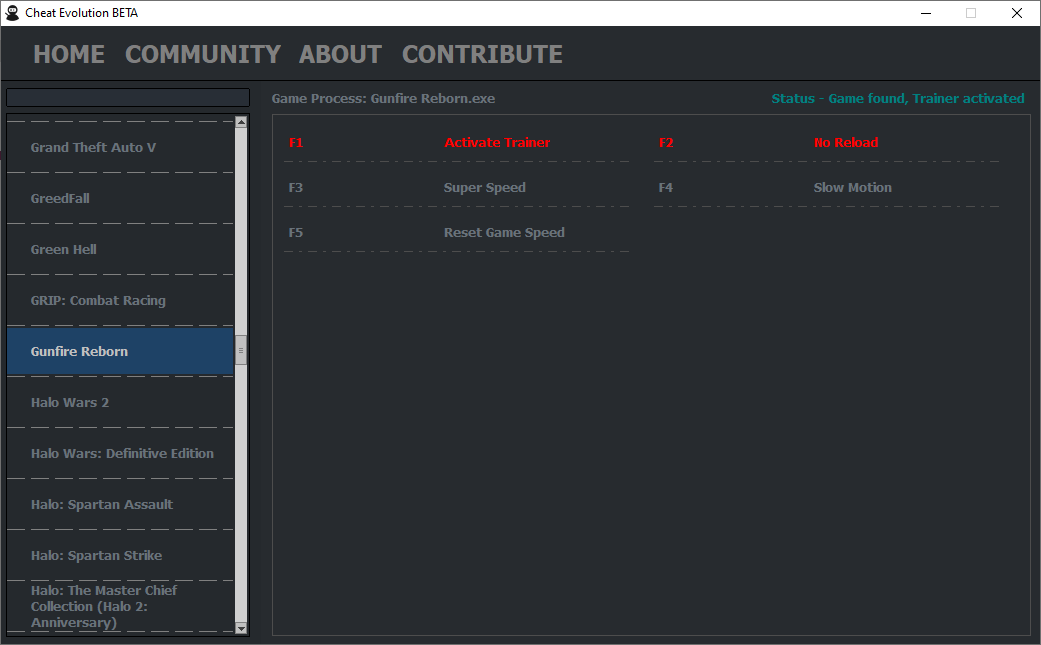1041x645 pixels.
Task: Click the Game Process: Gunfire Reborn.exe text
Action: click(x=383, y=99)
